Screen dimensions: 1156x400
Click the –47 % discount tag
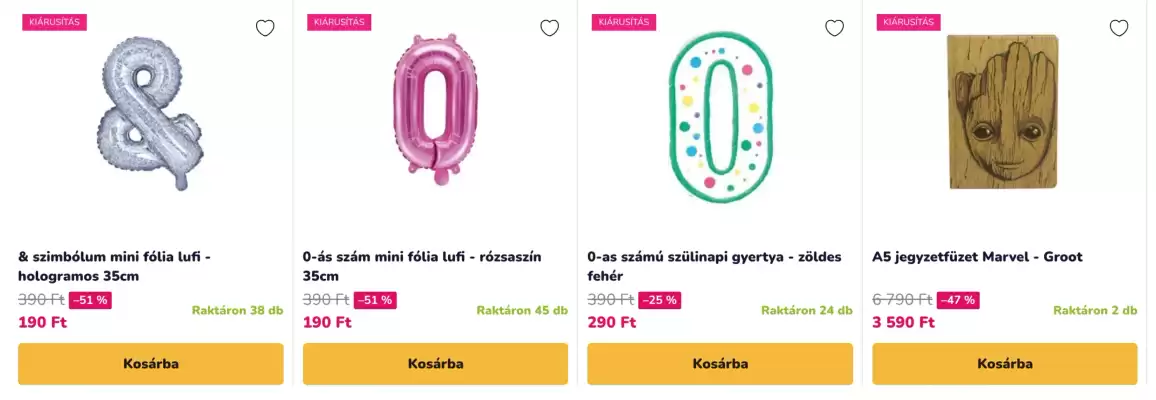[x=958, y=300]
